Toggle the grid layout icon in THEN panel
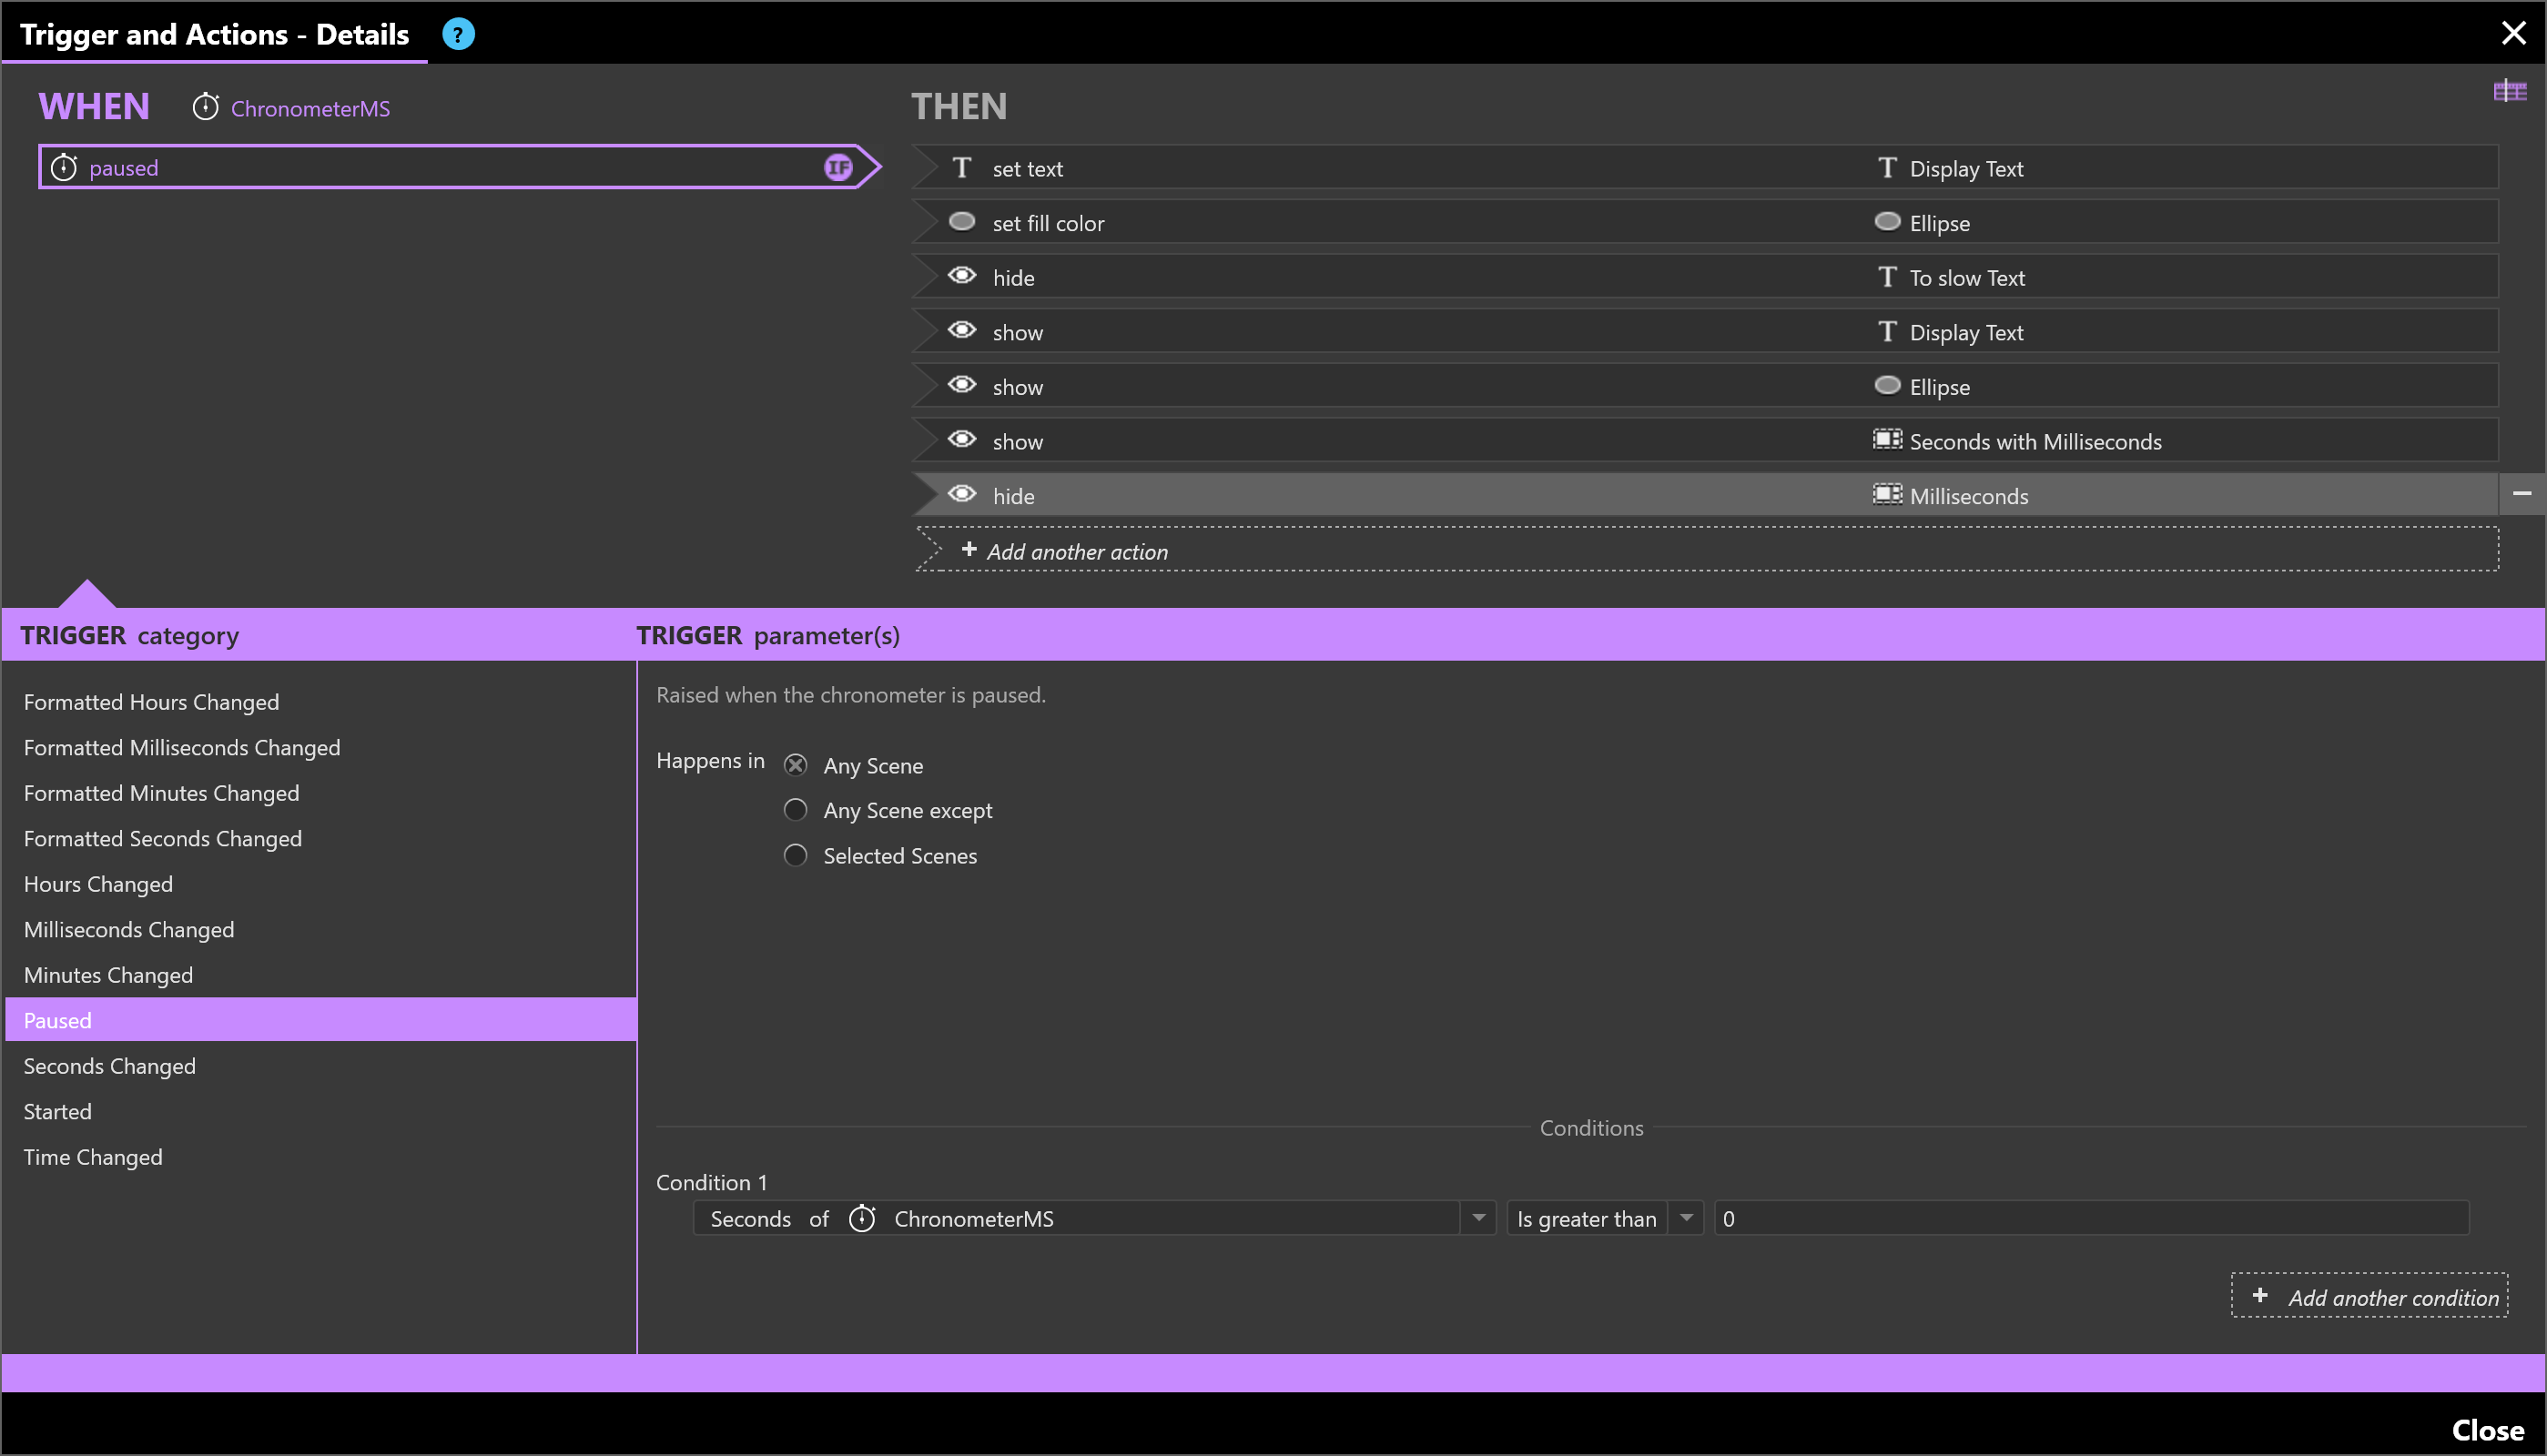This screenshot has height=1456, width=2547. 2510,92
